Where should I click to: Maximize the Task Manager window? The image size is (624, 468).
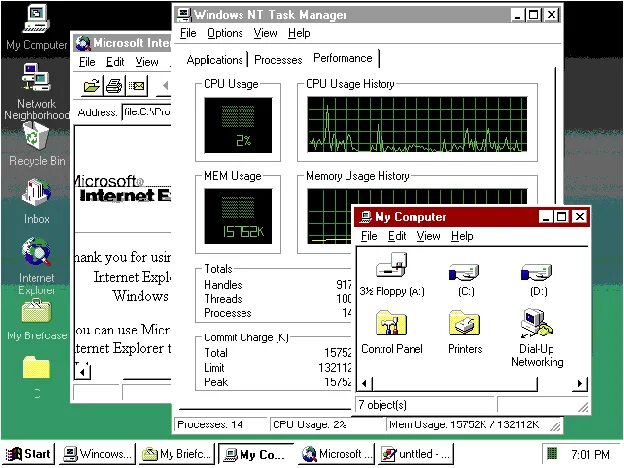pos(533,15)
